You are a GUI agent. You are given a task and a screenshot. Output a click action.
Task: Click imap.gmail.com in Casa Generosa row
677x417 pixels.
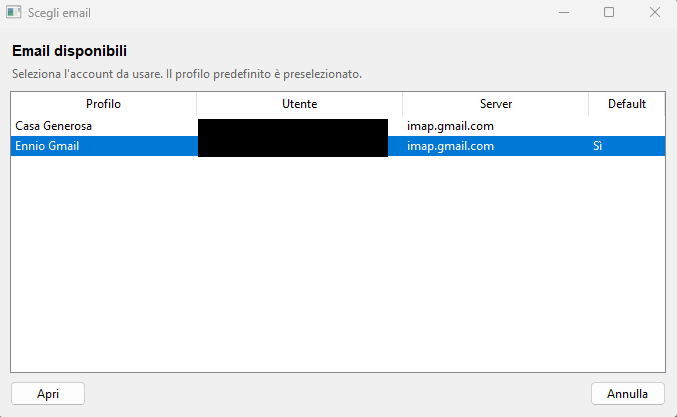click(450, 126)
